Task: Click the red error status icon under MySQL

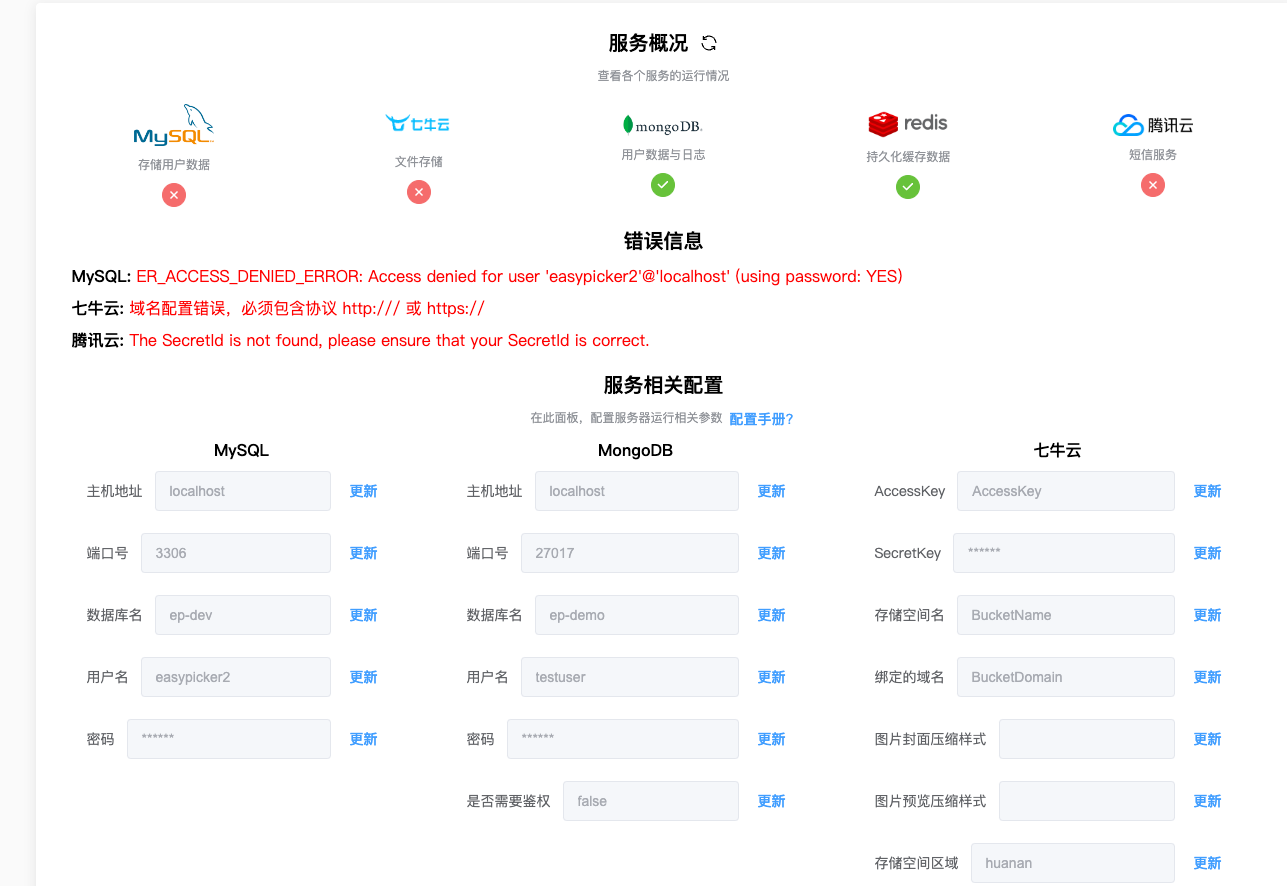Action: [174, 195]
